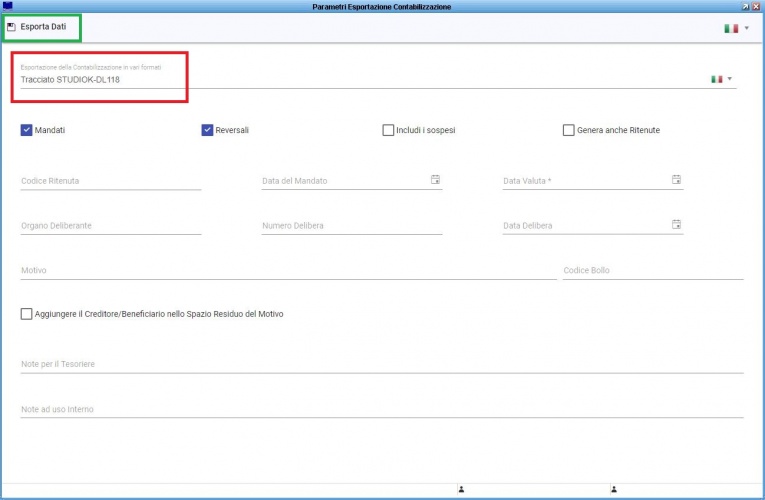This screenshot has width=765, height=500.
Task: Focus the Note per il Tesoriere field
Action: pyautogui.click(x=382, y=364)
